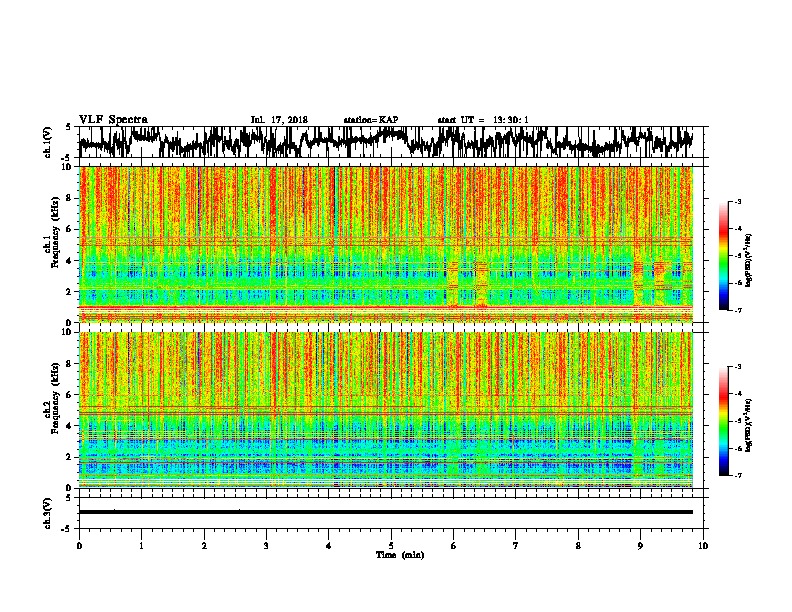This screenshot has height=612, width=792.
Task: Click the "start UT = 13:30:1" header text
Action: 483,120
